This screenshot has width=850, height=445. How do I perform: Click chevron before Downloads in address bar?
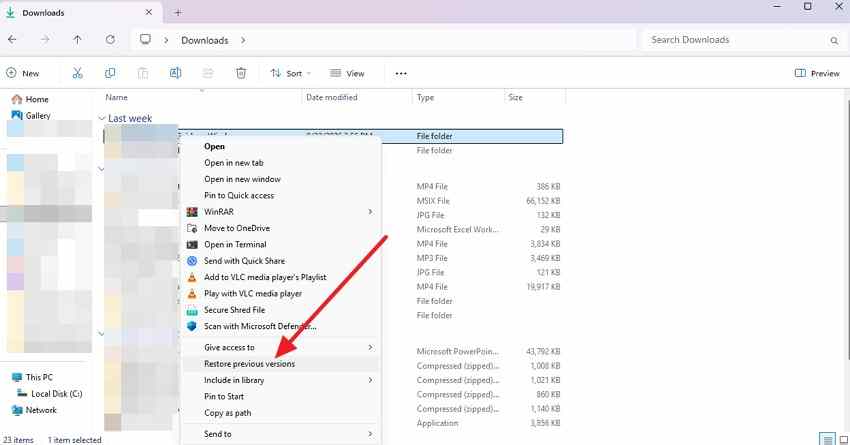click(166, 40)
